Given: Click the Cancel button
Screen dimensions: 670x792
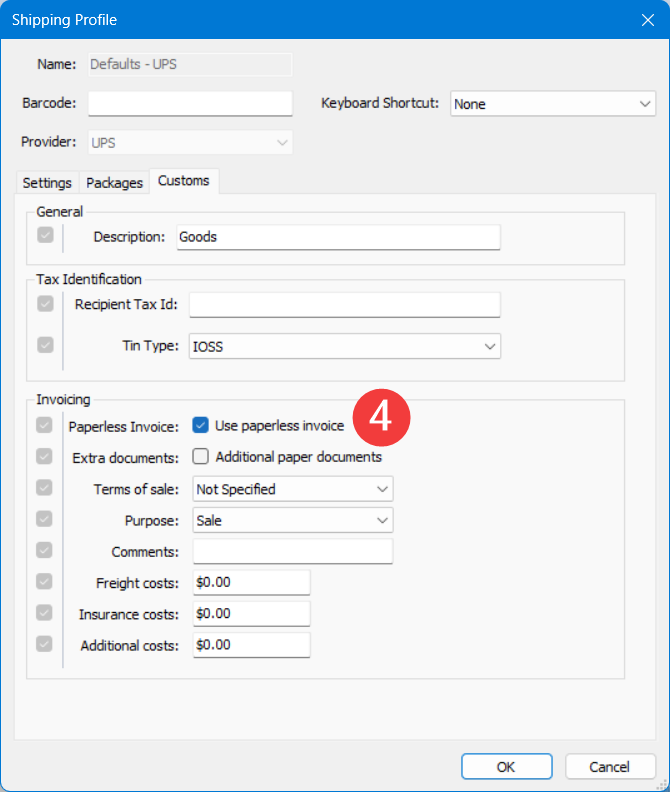Looking at the screenshot, I should pos(610,767).
